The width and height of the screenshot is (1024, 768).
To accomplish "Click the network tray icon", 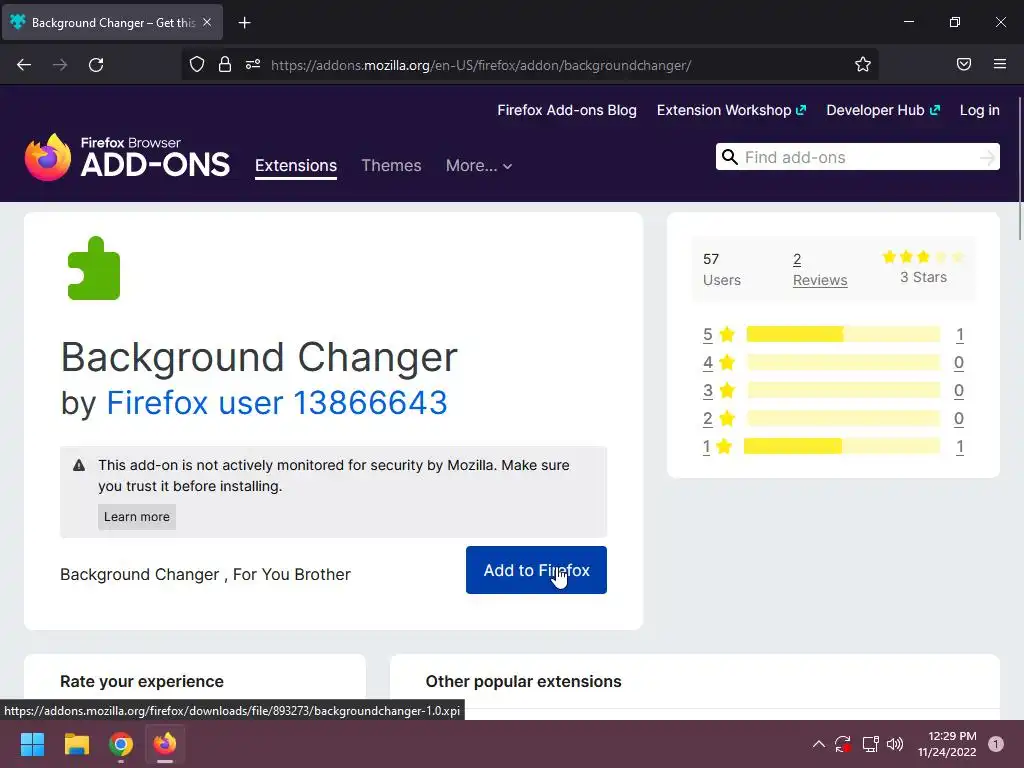I will [870, 744].
